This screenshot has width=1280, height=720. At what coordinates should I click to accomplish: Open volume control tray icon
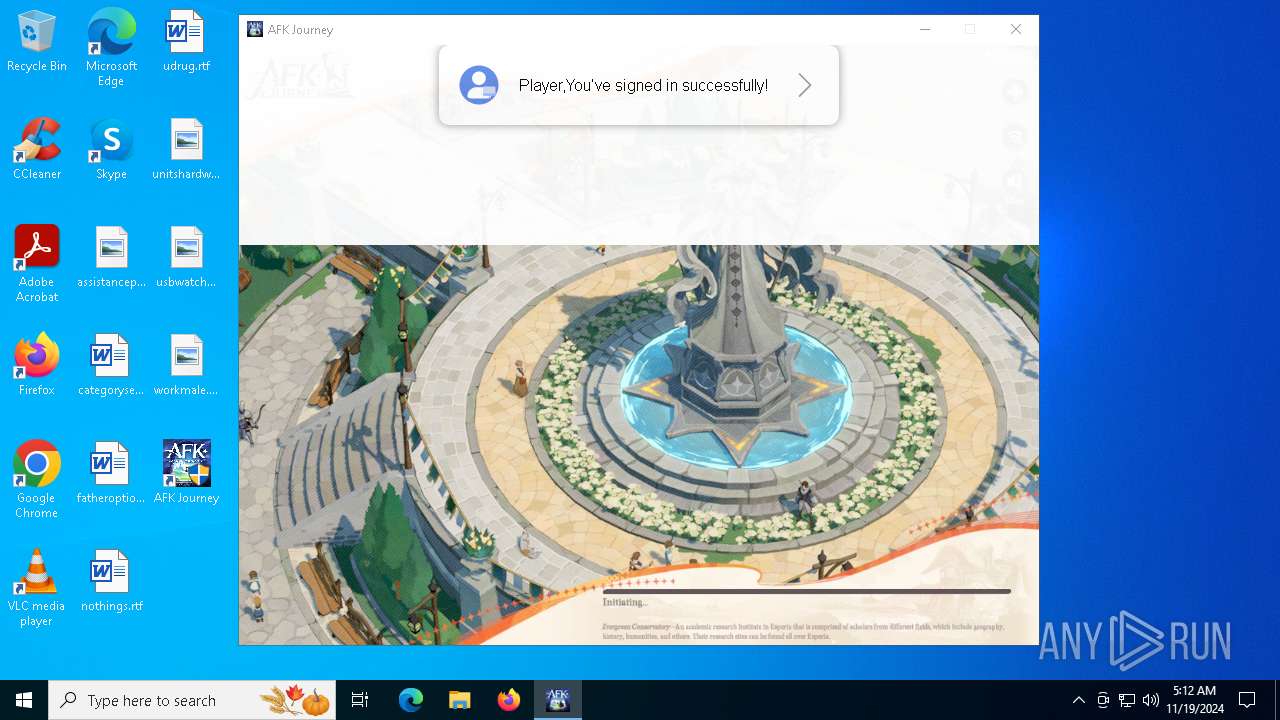coord(1150,700)
